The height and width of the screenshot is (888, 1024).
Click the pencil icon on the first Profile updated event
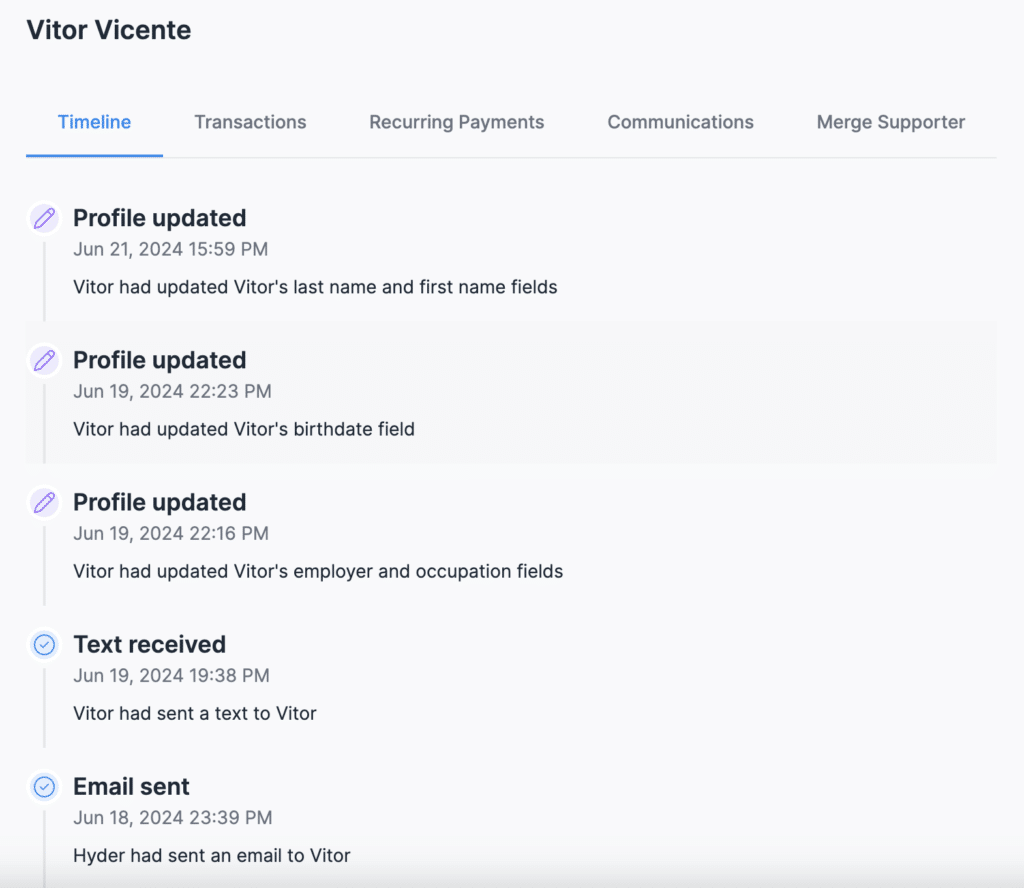tap(44, 218)
